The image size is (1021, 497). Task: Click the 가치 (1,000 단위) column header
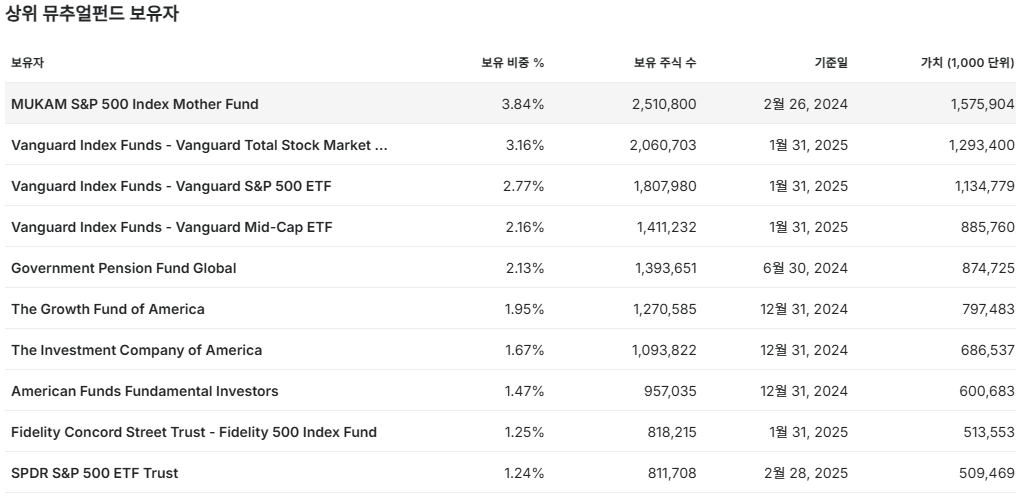point(968,63)
